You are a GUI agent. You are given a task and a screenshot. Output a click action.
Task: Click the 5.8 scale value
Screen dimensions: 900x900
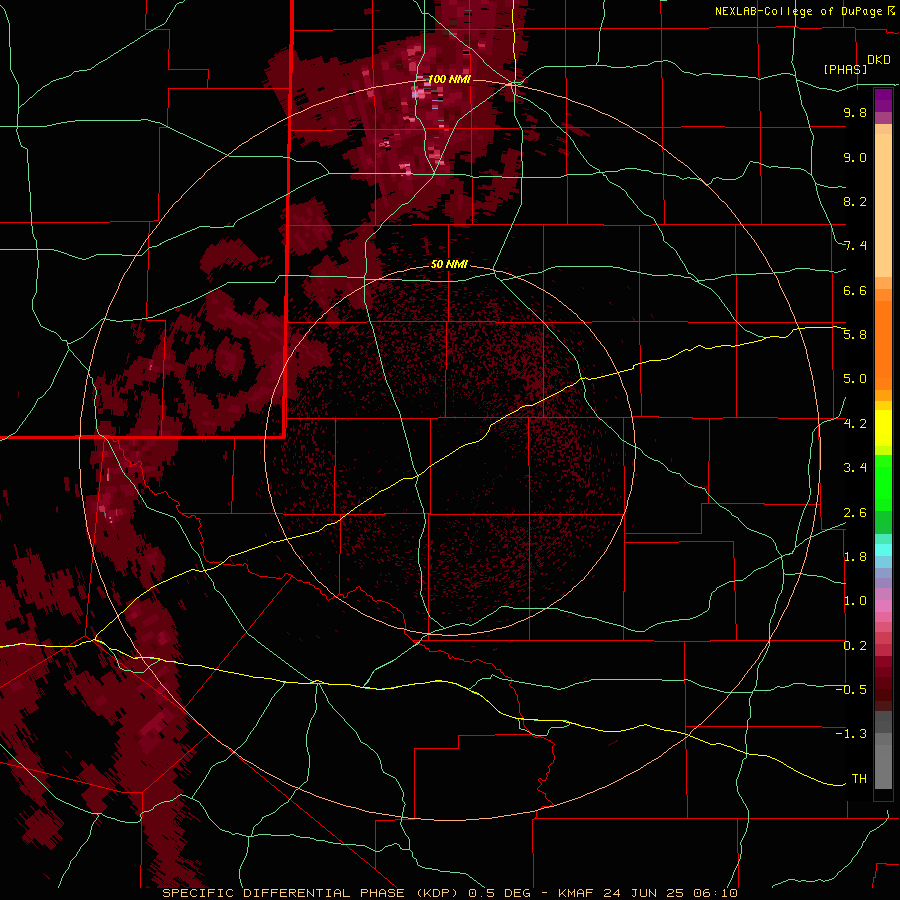tap(855, 335)
